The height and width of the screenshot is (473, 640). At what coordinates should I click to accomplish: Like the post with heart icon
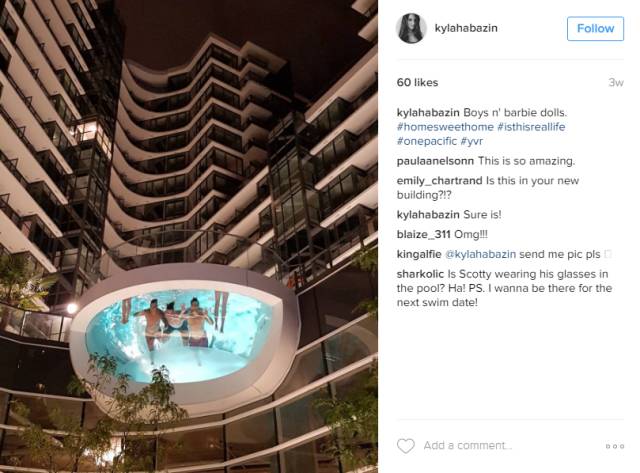point(405,446)
